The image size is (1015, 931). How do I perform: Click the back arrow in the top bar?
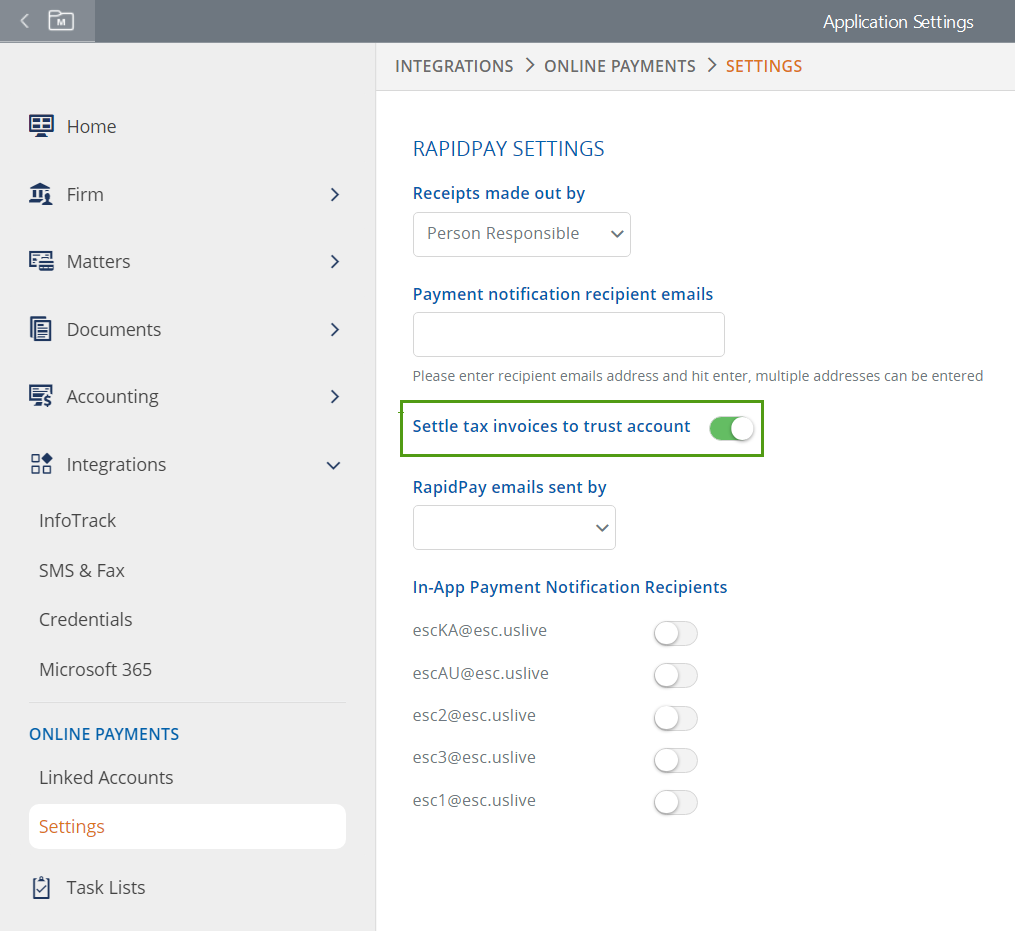pyautogui.click(x=25, y=20)
